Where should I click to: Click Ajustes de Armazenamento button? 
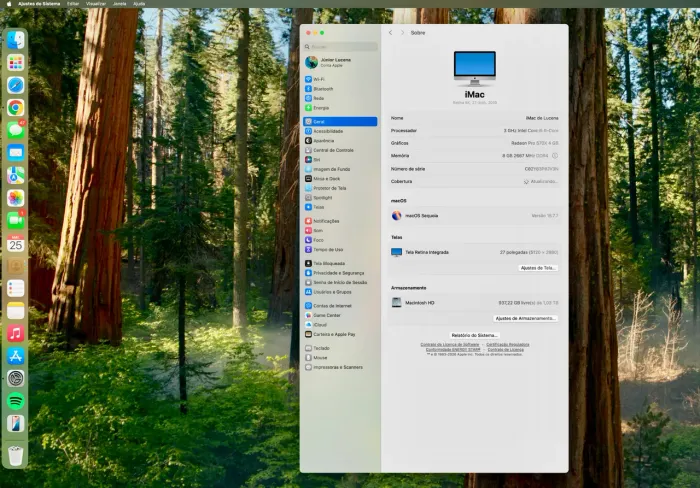[525, 318]
